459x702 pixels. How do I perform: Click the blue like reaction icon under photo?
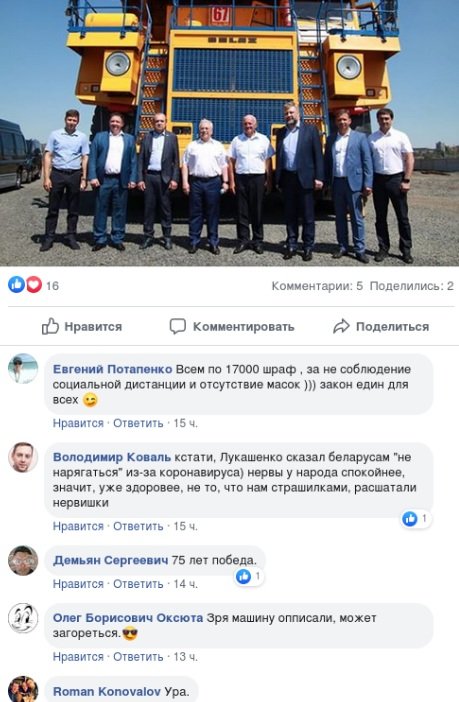tap(17, 285)
